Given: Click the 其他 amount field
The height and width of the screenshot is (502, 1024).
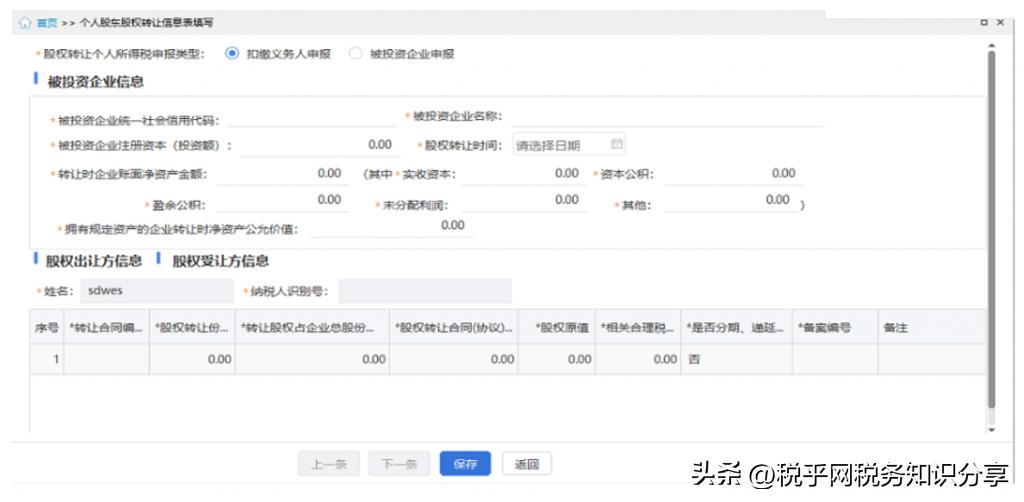Looking at the screenshot, I should pyautogui.click(x=731, y=201).
